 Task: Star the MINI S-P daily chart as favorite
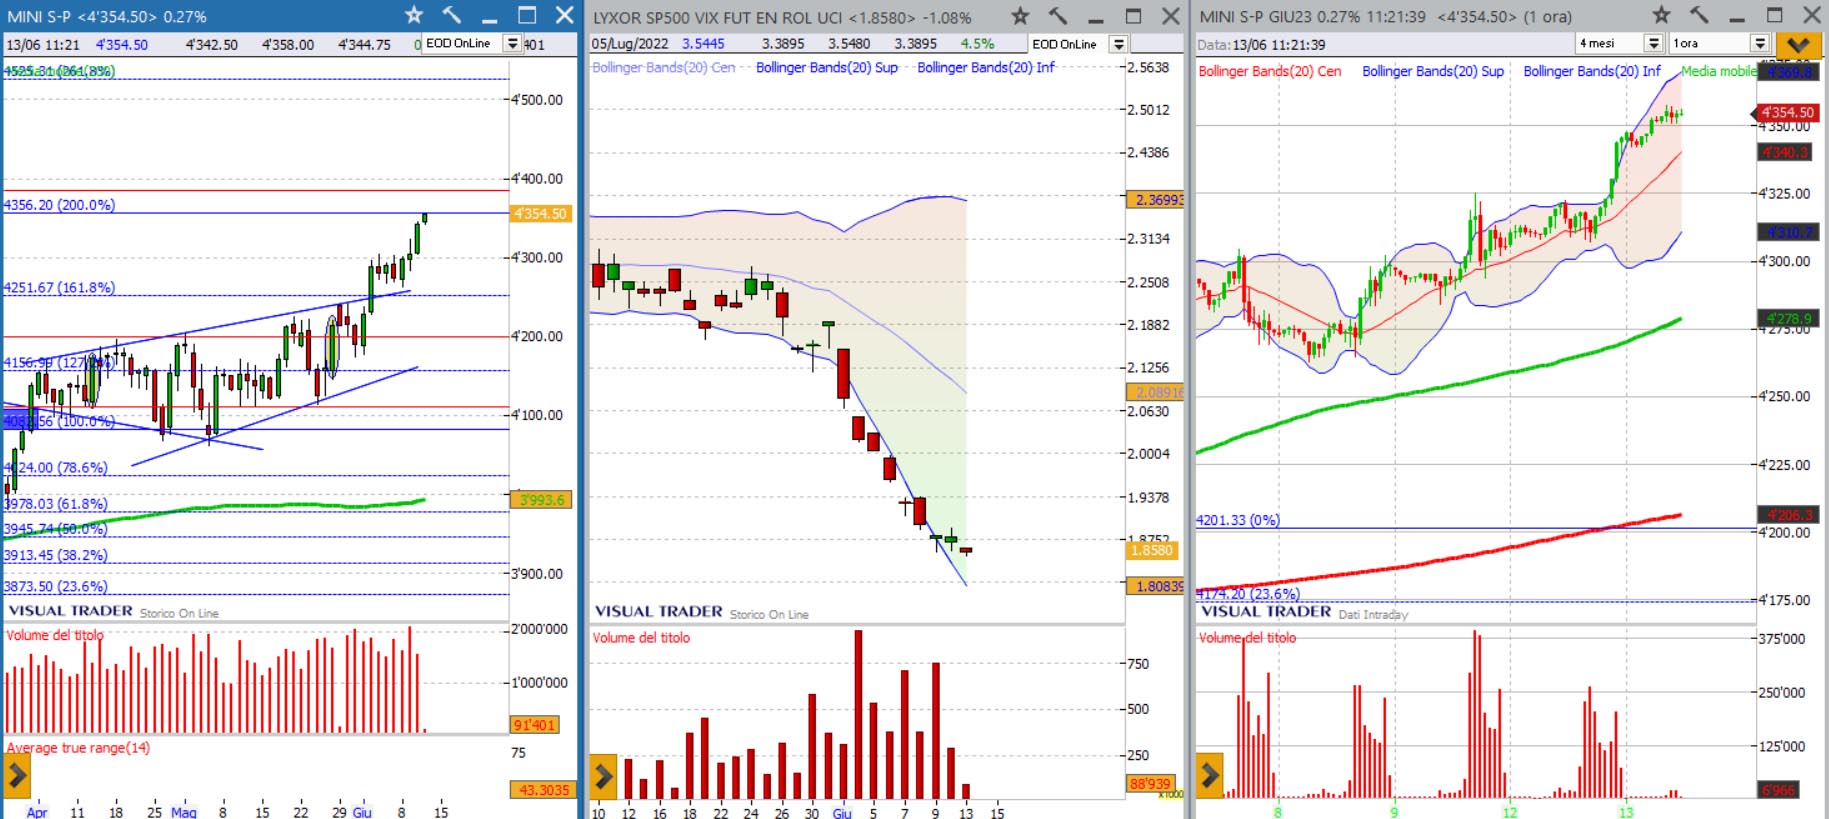[x=414, y=15]
